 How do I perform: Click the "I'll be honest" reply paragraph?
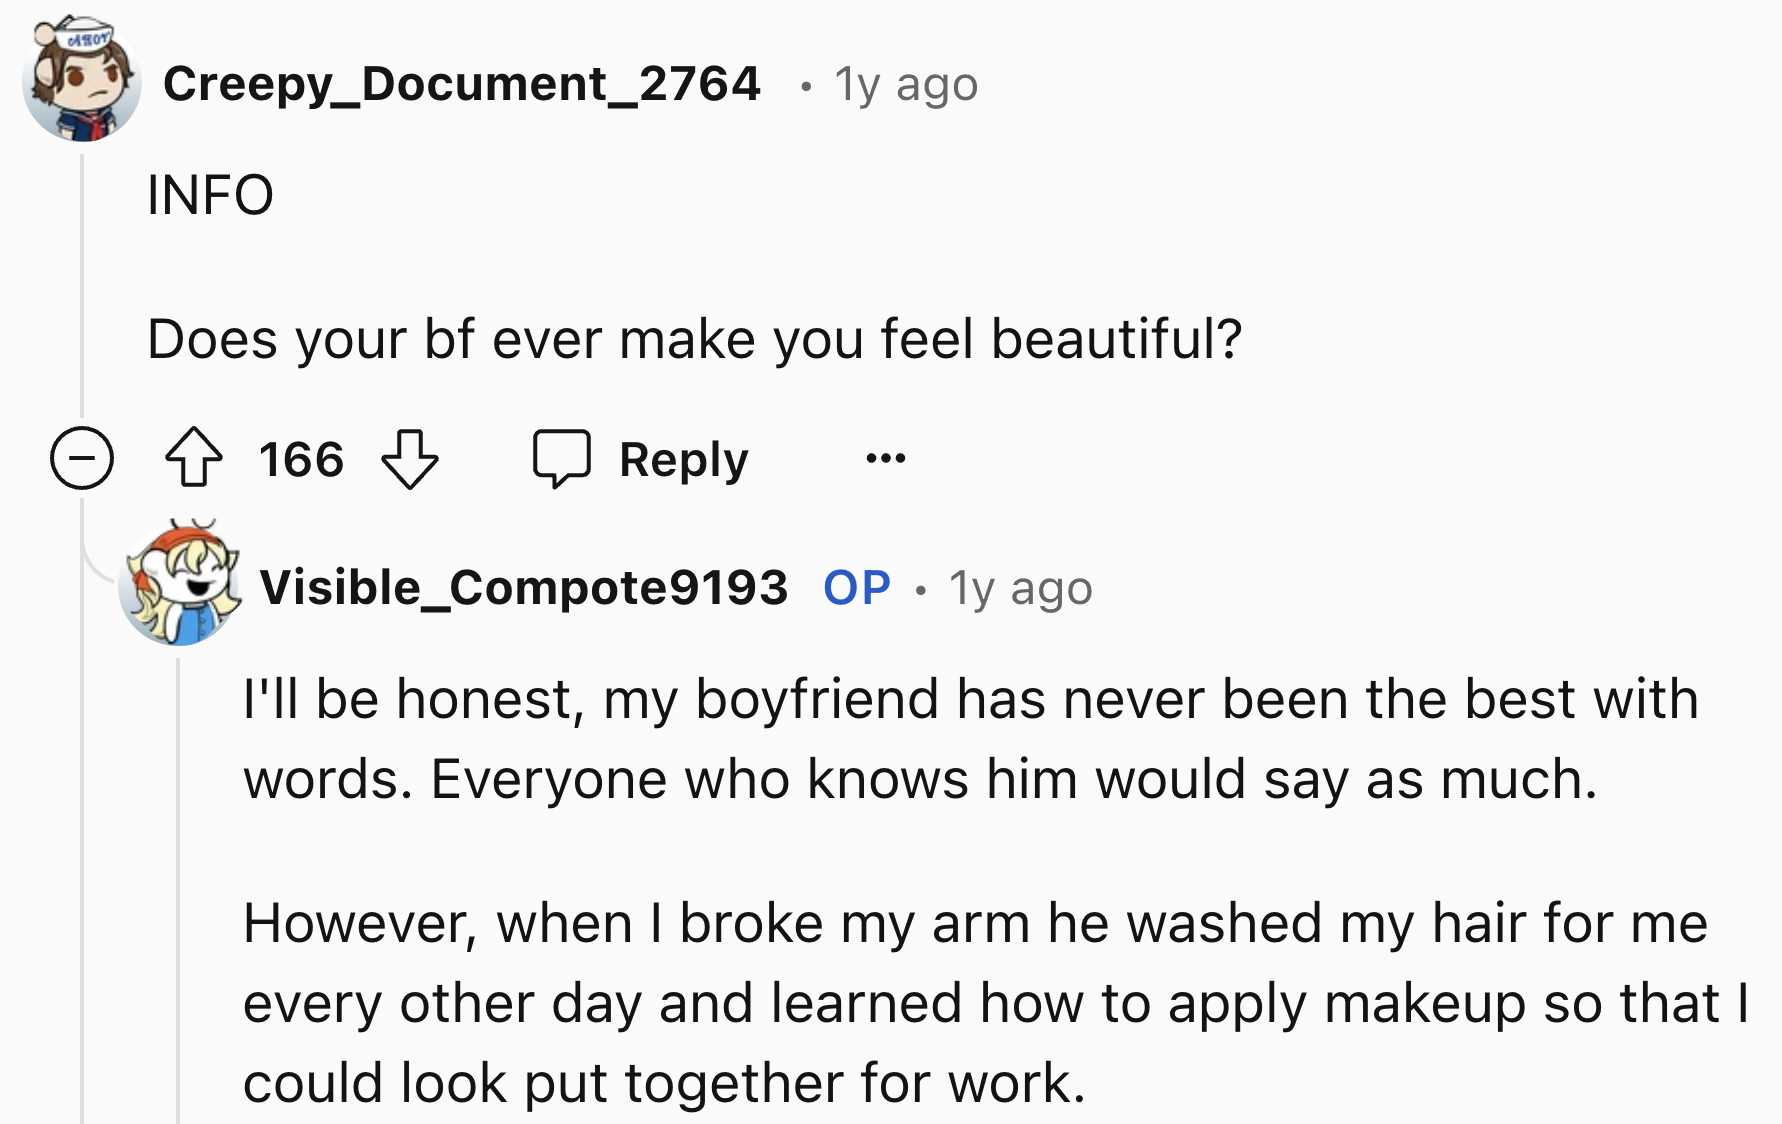(970, 738)
